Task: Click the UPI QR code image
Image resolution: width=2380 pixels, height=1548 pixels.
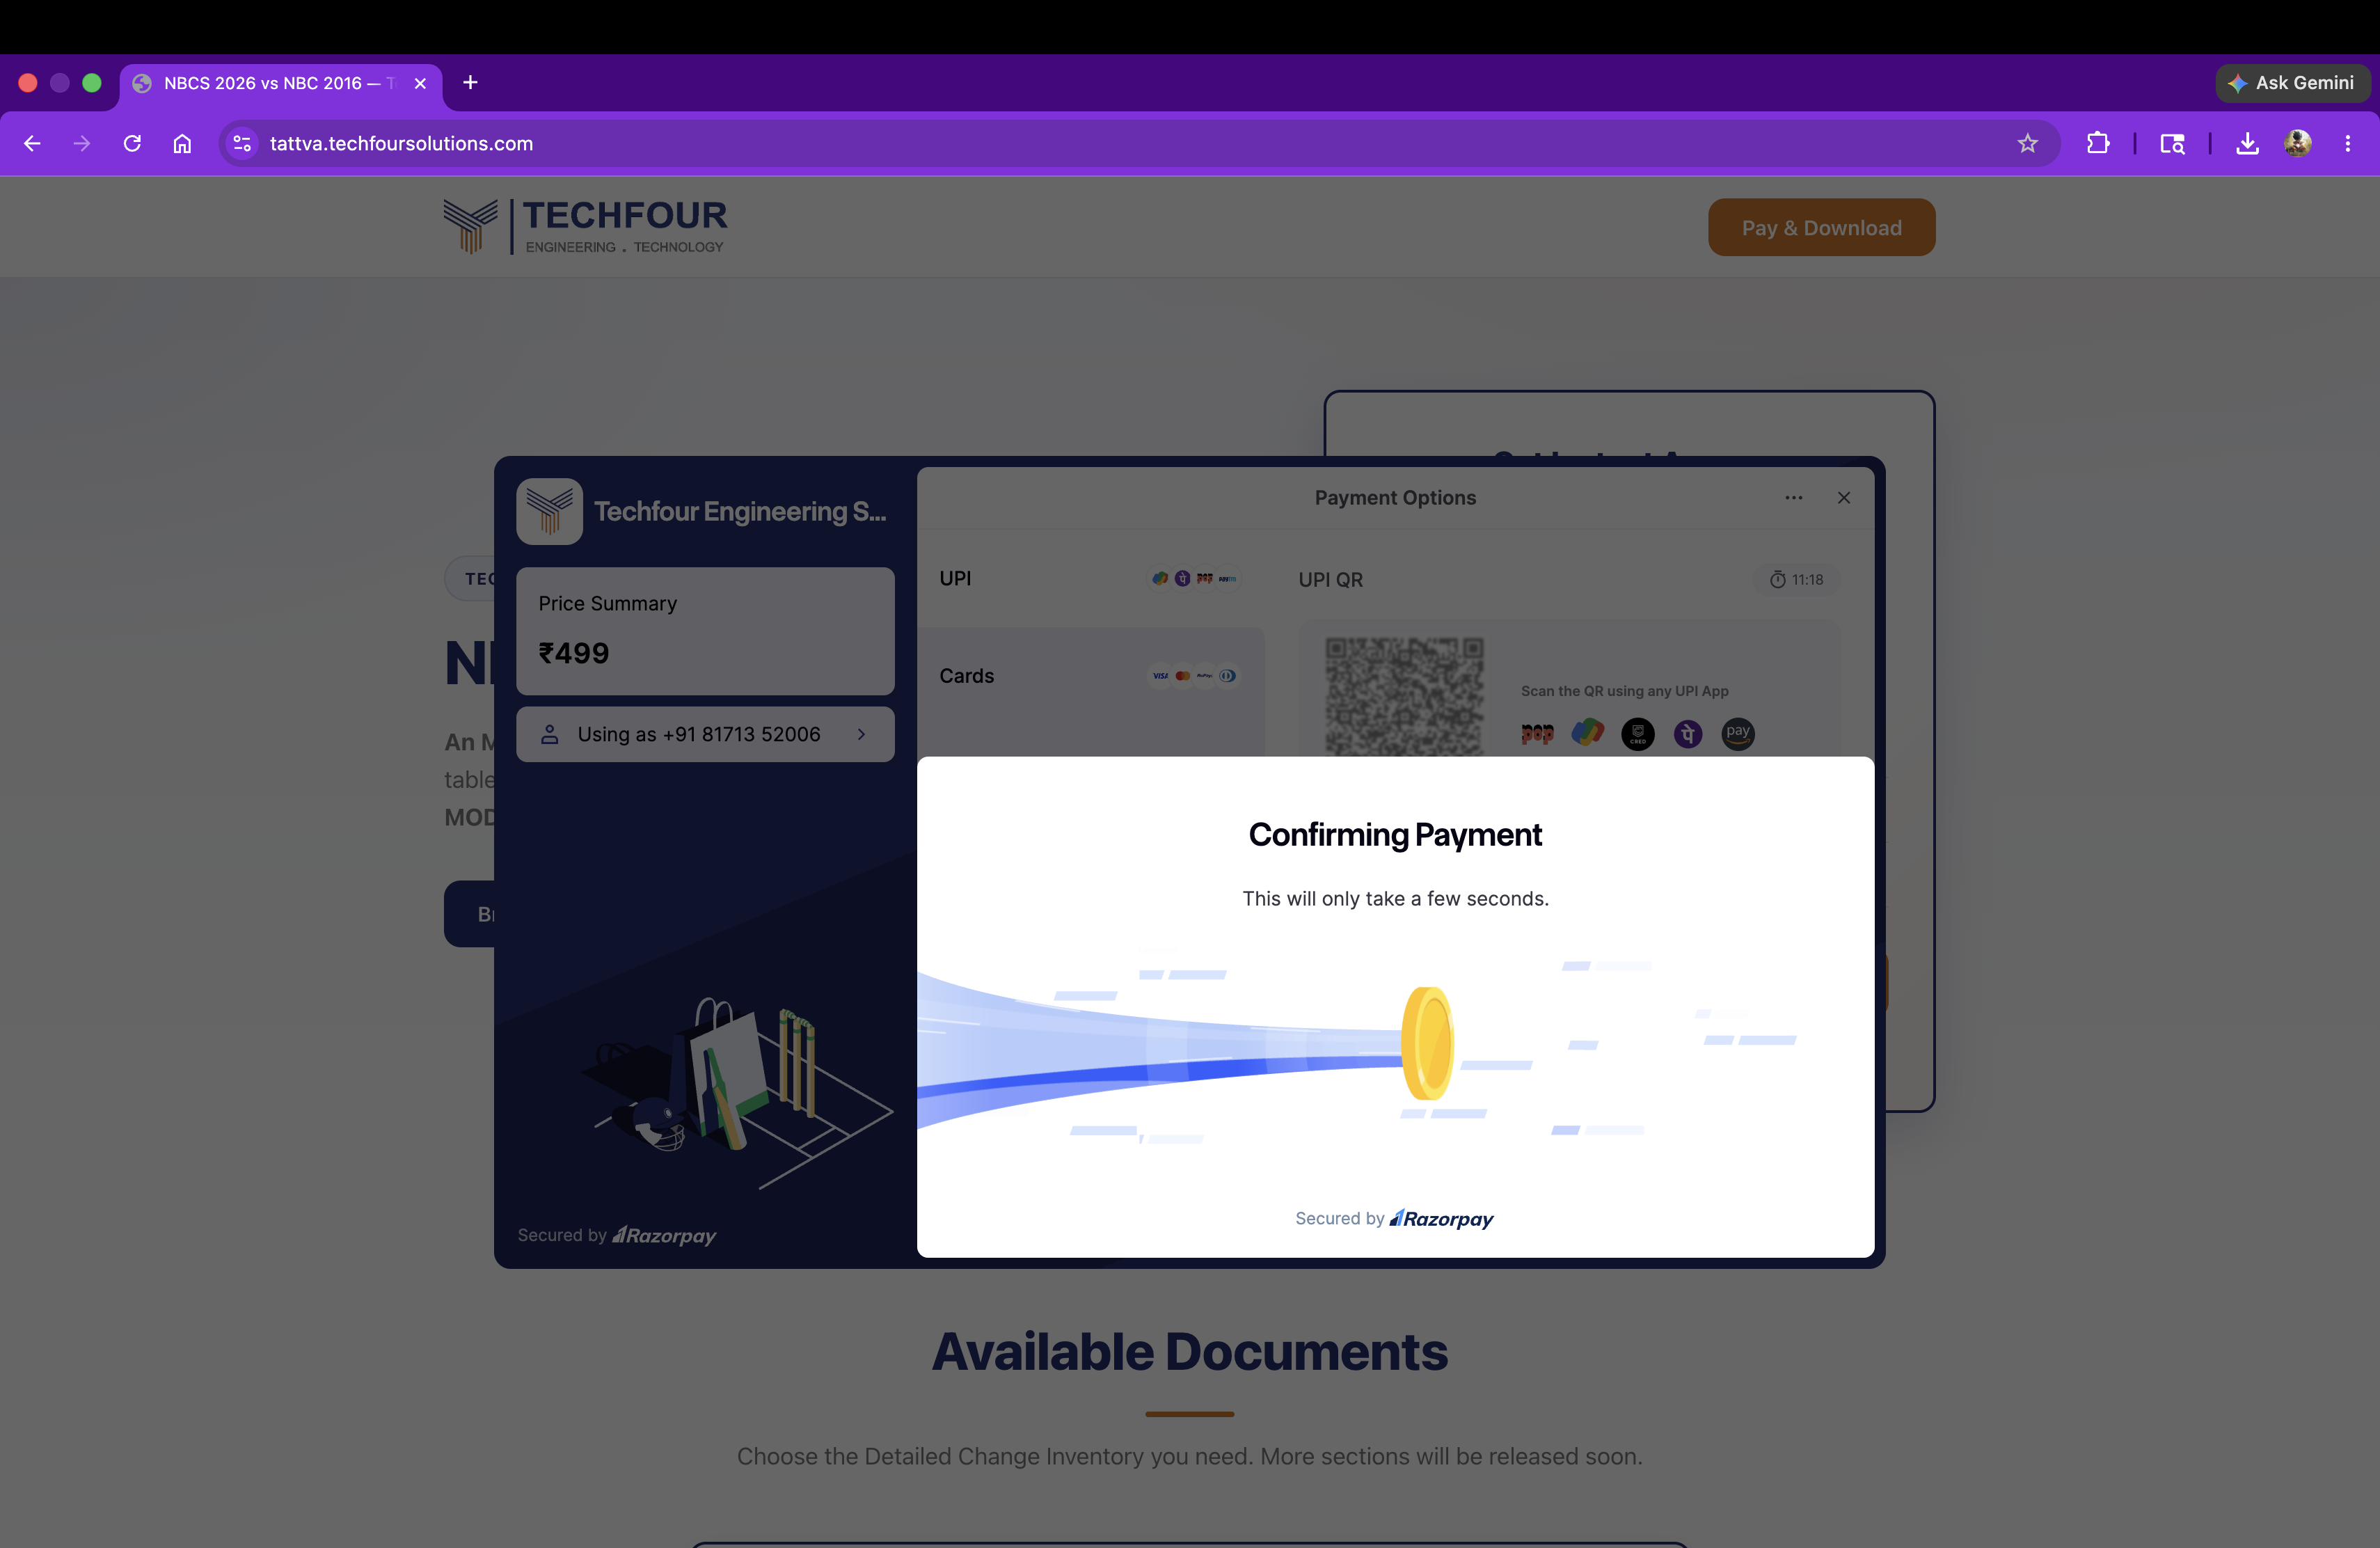Action: click(1404, 696)
